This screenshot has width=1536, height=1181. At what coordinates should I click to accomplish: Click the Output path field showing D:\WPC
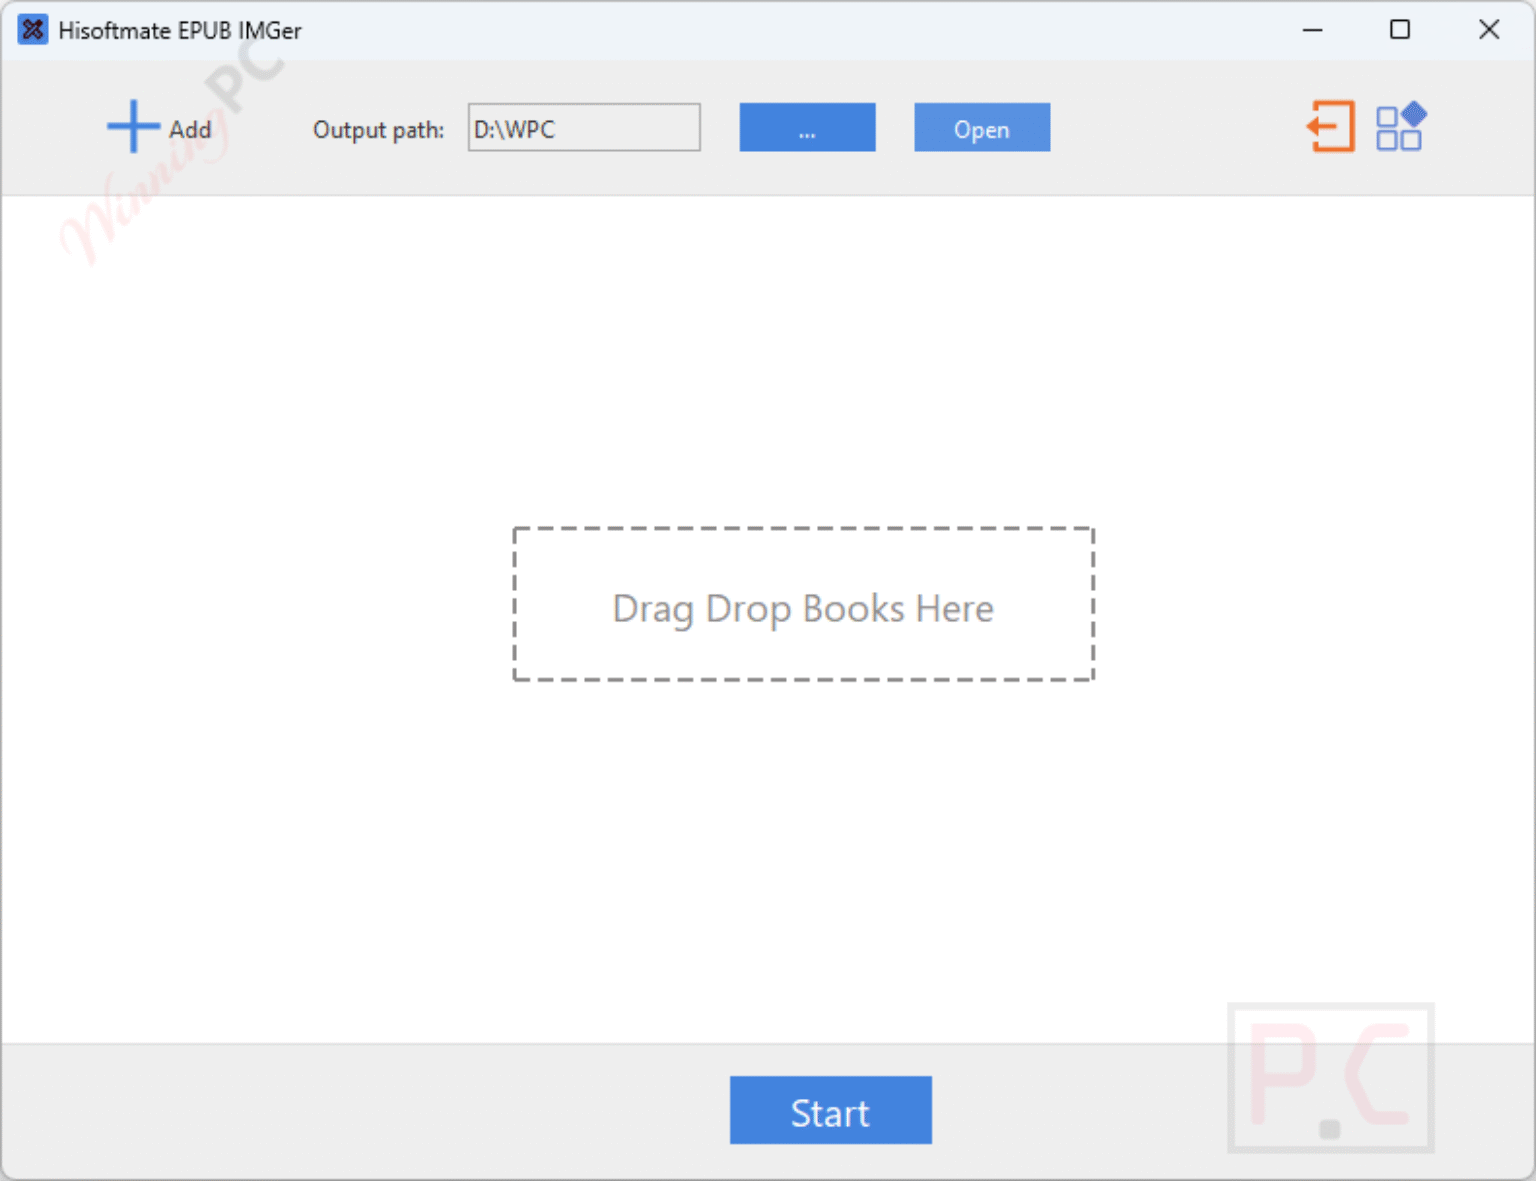click(584, 128)
